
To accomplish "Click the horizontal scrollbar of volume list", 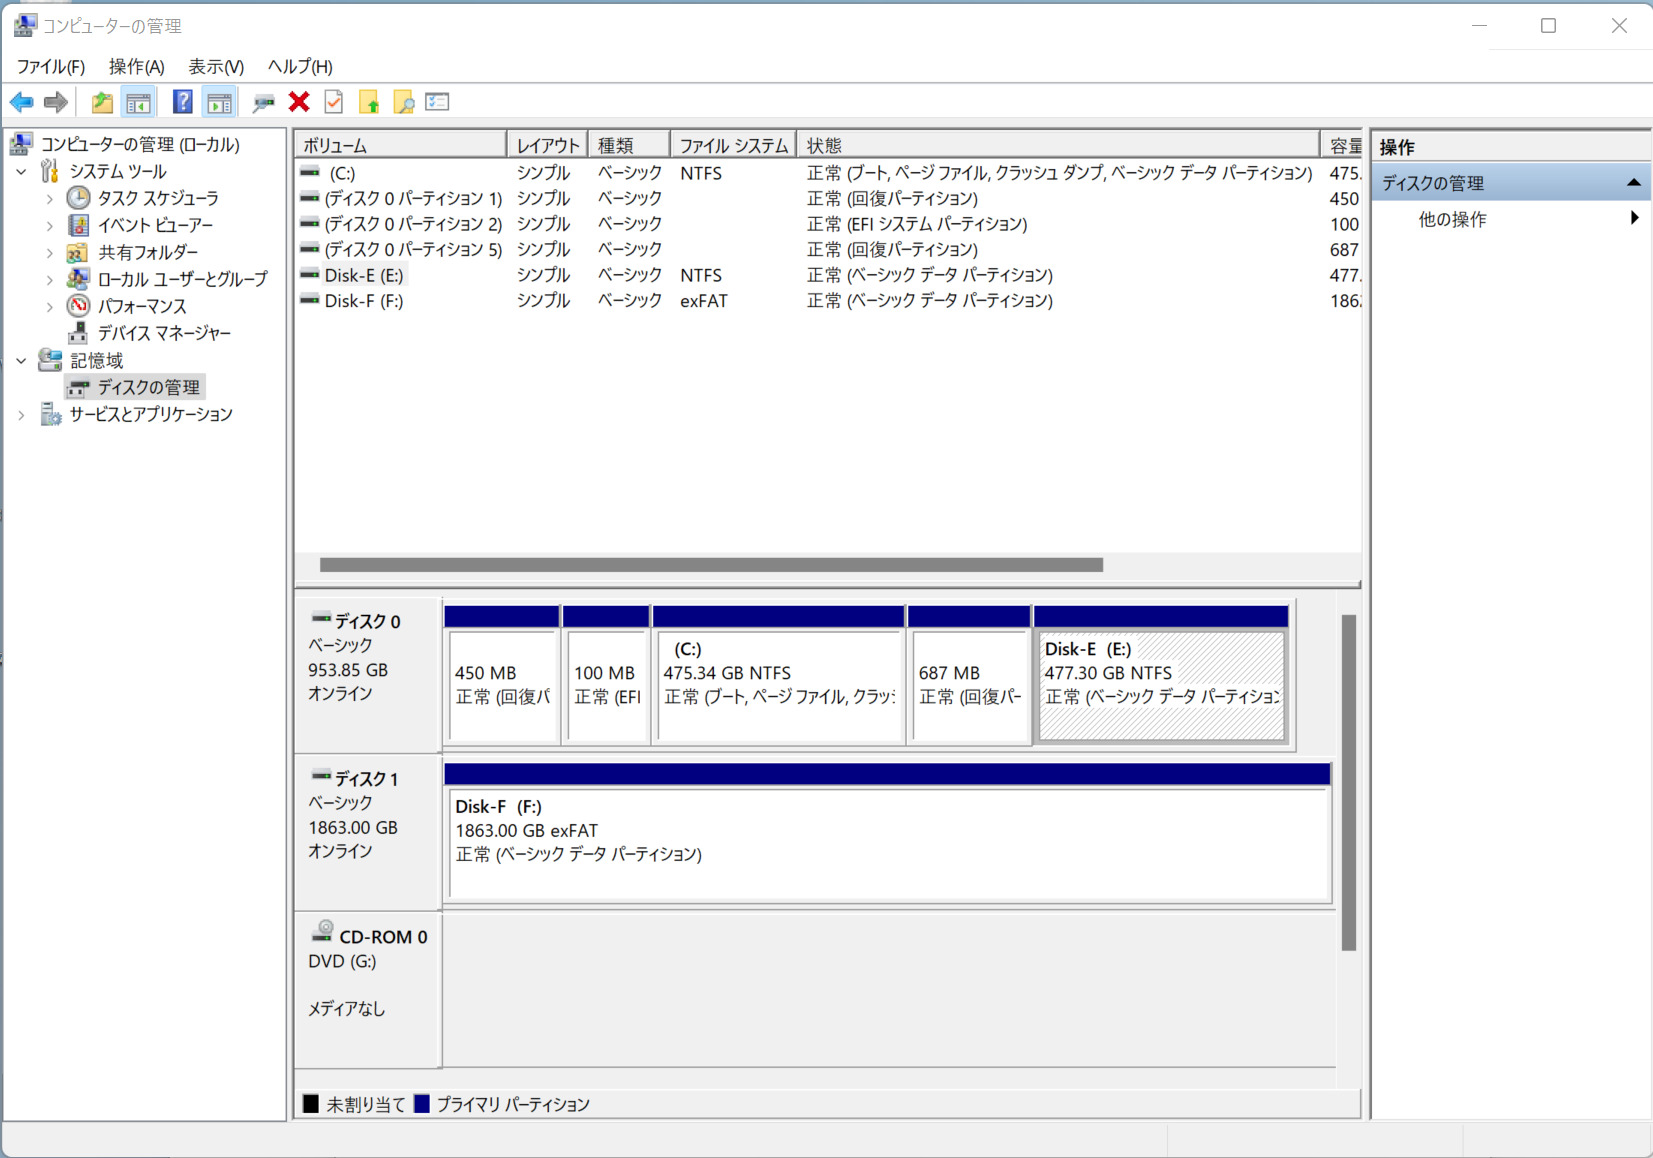I will coord(711,565).
